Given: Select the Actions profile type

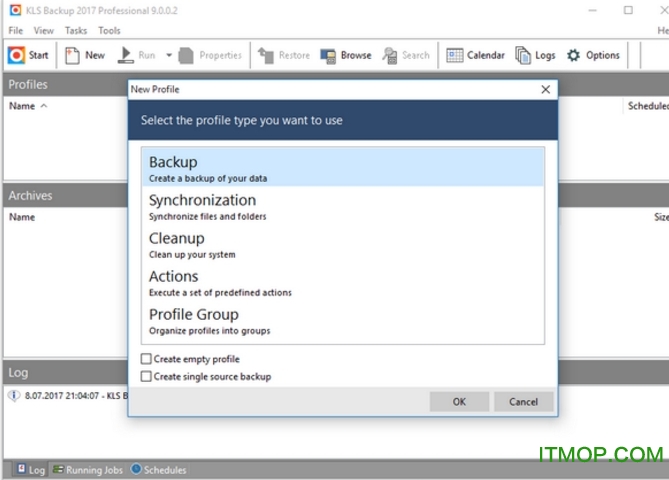Looking at the screenshot, I should coord(343,281).
